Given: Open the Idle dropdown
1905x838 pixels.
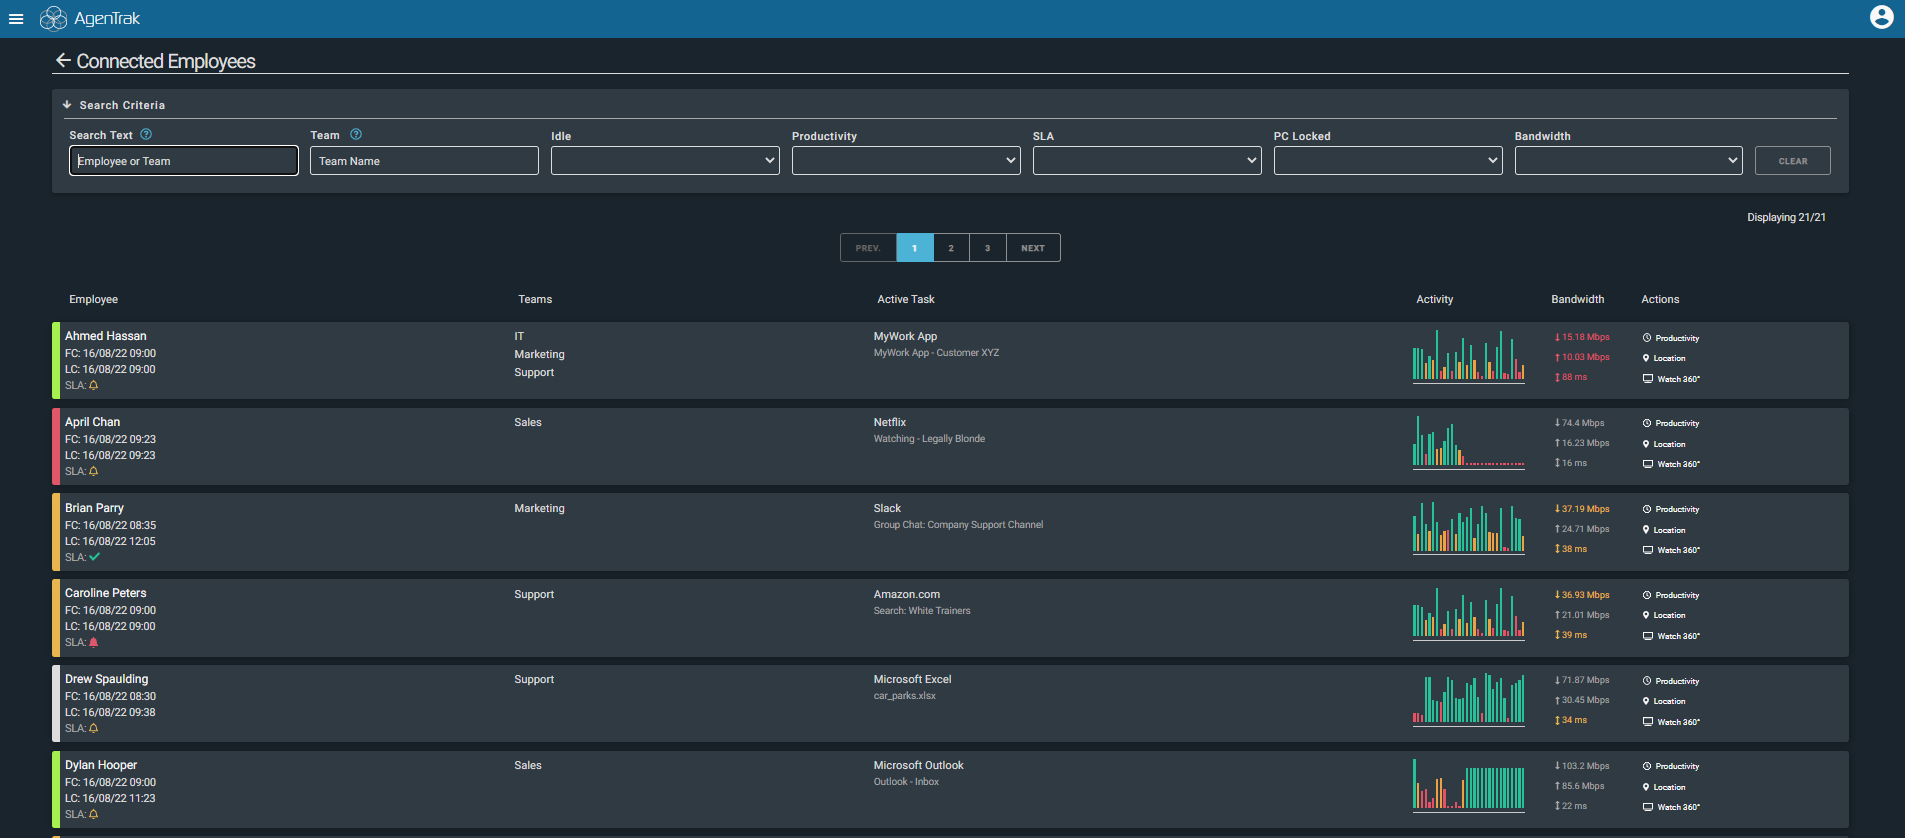Looking at the screenshot, I should [x=665, y=161].
